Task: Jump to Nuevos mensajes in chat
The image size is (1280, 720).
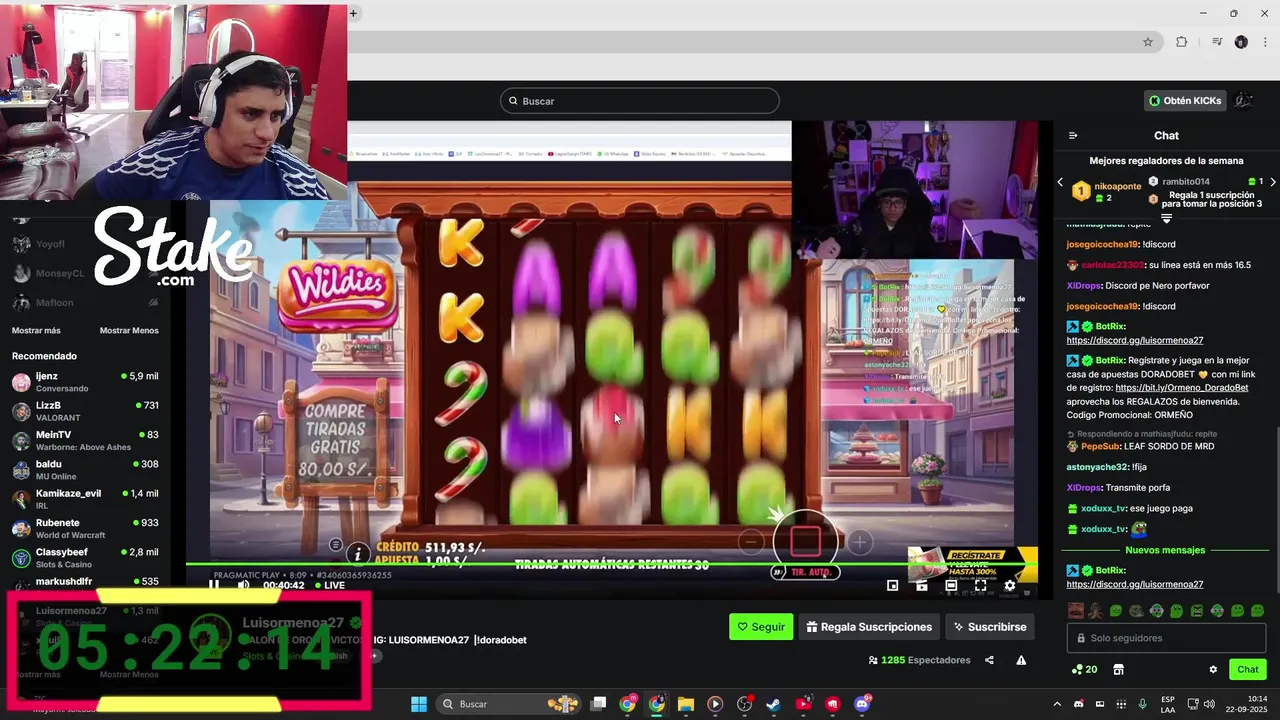Action: click(1165, 550)
